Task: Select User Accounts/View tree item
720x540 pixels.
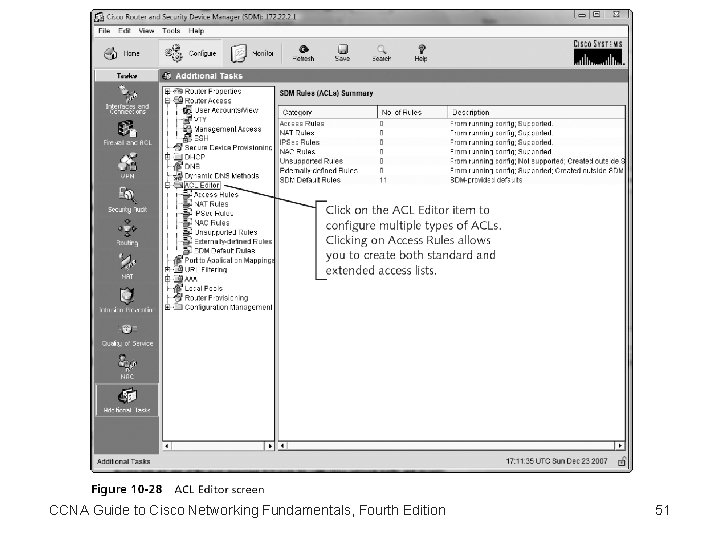Action: [x=226, y=110]
